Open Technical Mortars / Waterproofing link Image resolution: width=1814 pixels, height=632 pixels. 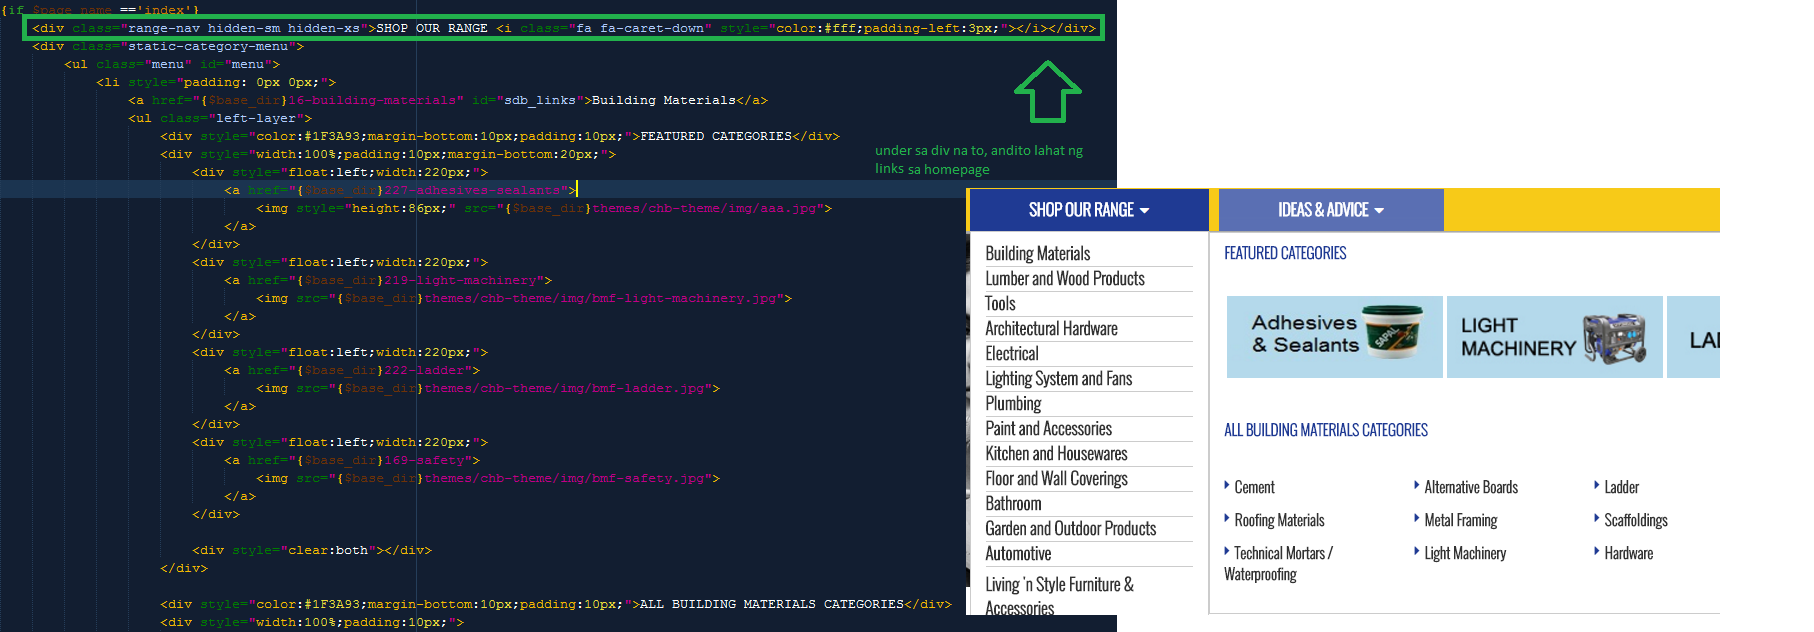pyautogui.click(x=1278, y=564)
